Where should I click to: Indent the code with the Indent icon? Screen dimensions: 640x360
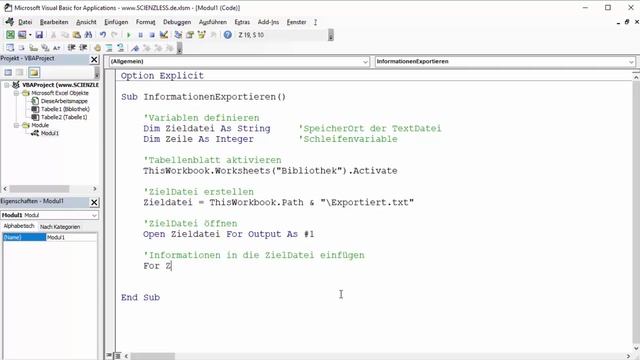coord(71,48)
